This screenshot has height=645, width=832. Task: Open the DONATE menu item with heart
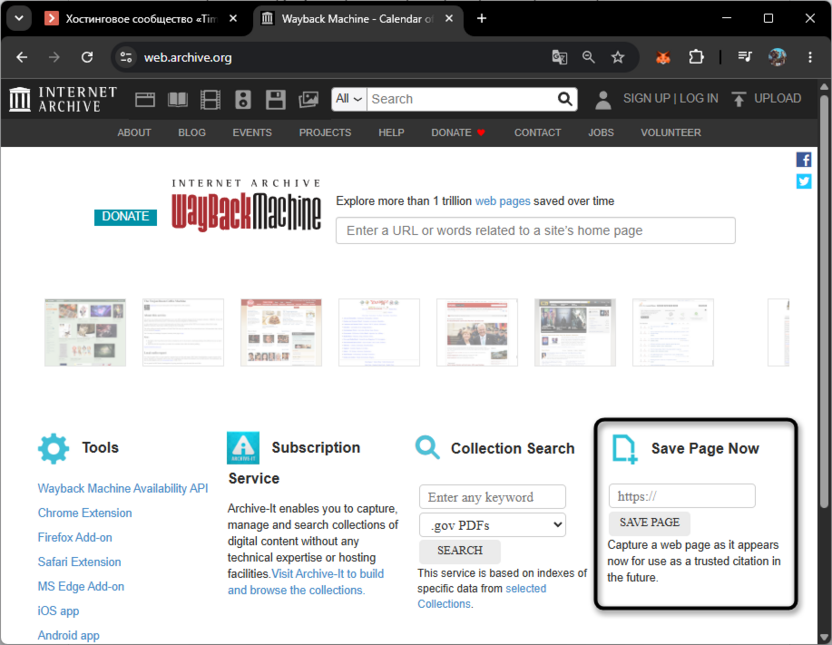[x=458, y=133]
